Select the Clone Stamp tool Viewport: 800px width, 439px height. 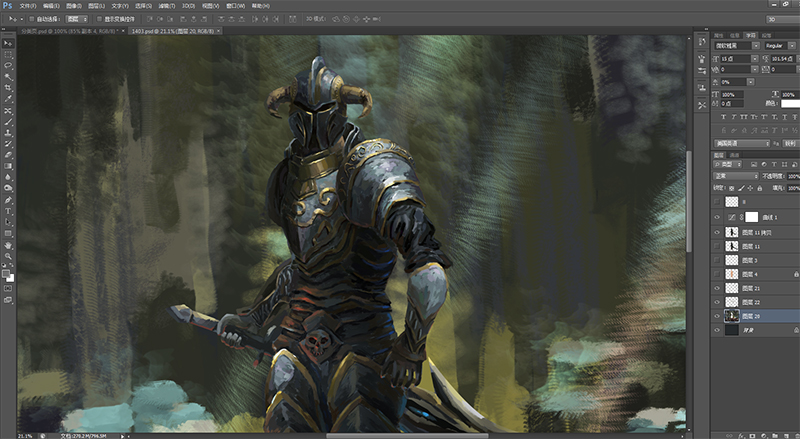[8, 133]
